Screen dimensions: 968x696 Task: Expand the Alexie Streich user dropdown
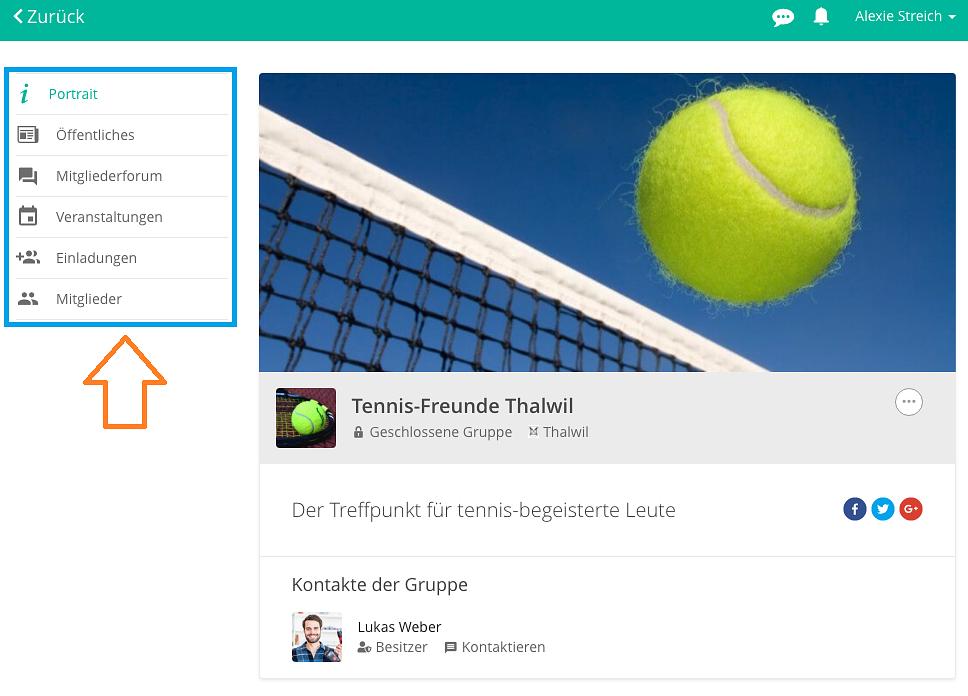click(905, 16)
